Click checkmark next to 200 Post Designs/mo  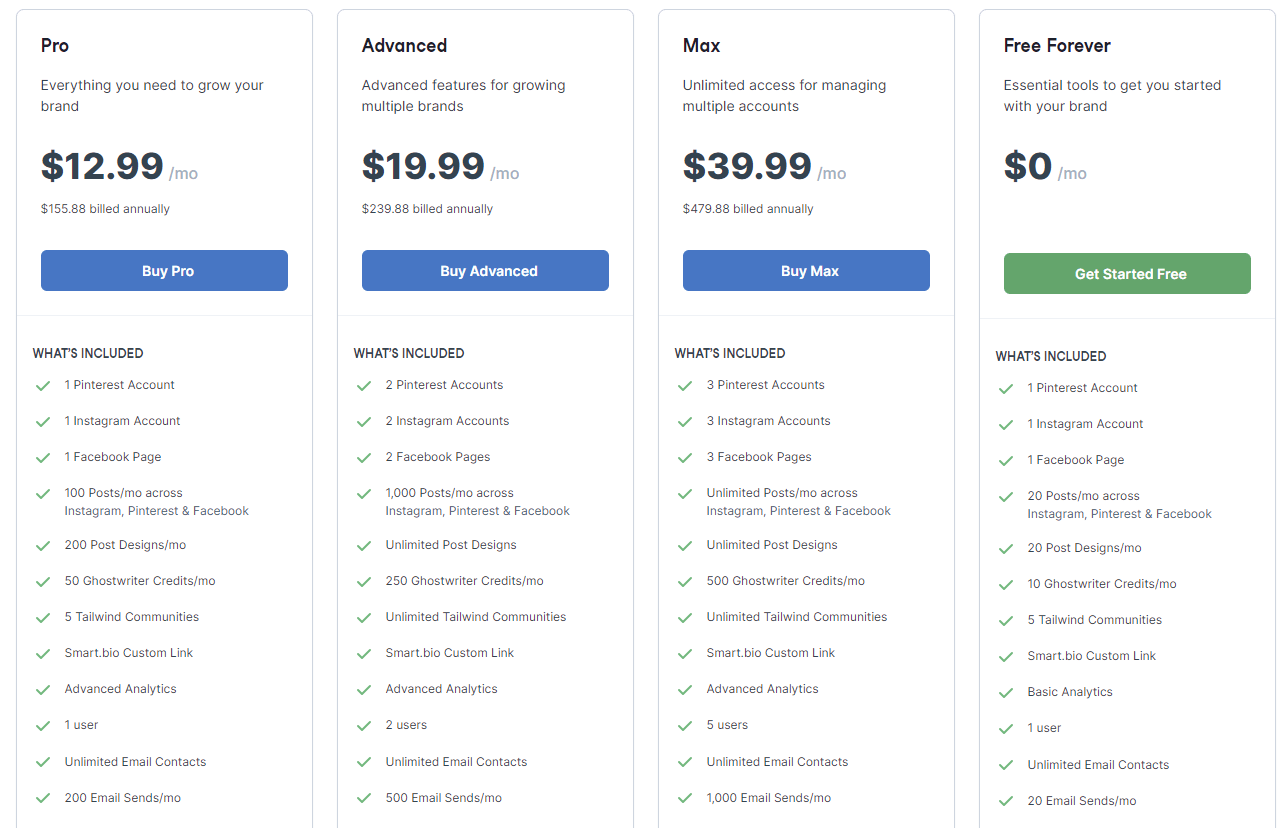click(x=43, y=546)
